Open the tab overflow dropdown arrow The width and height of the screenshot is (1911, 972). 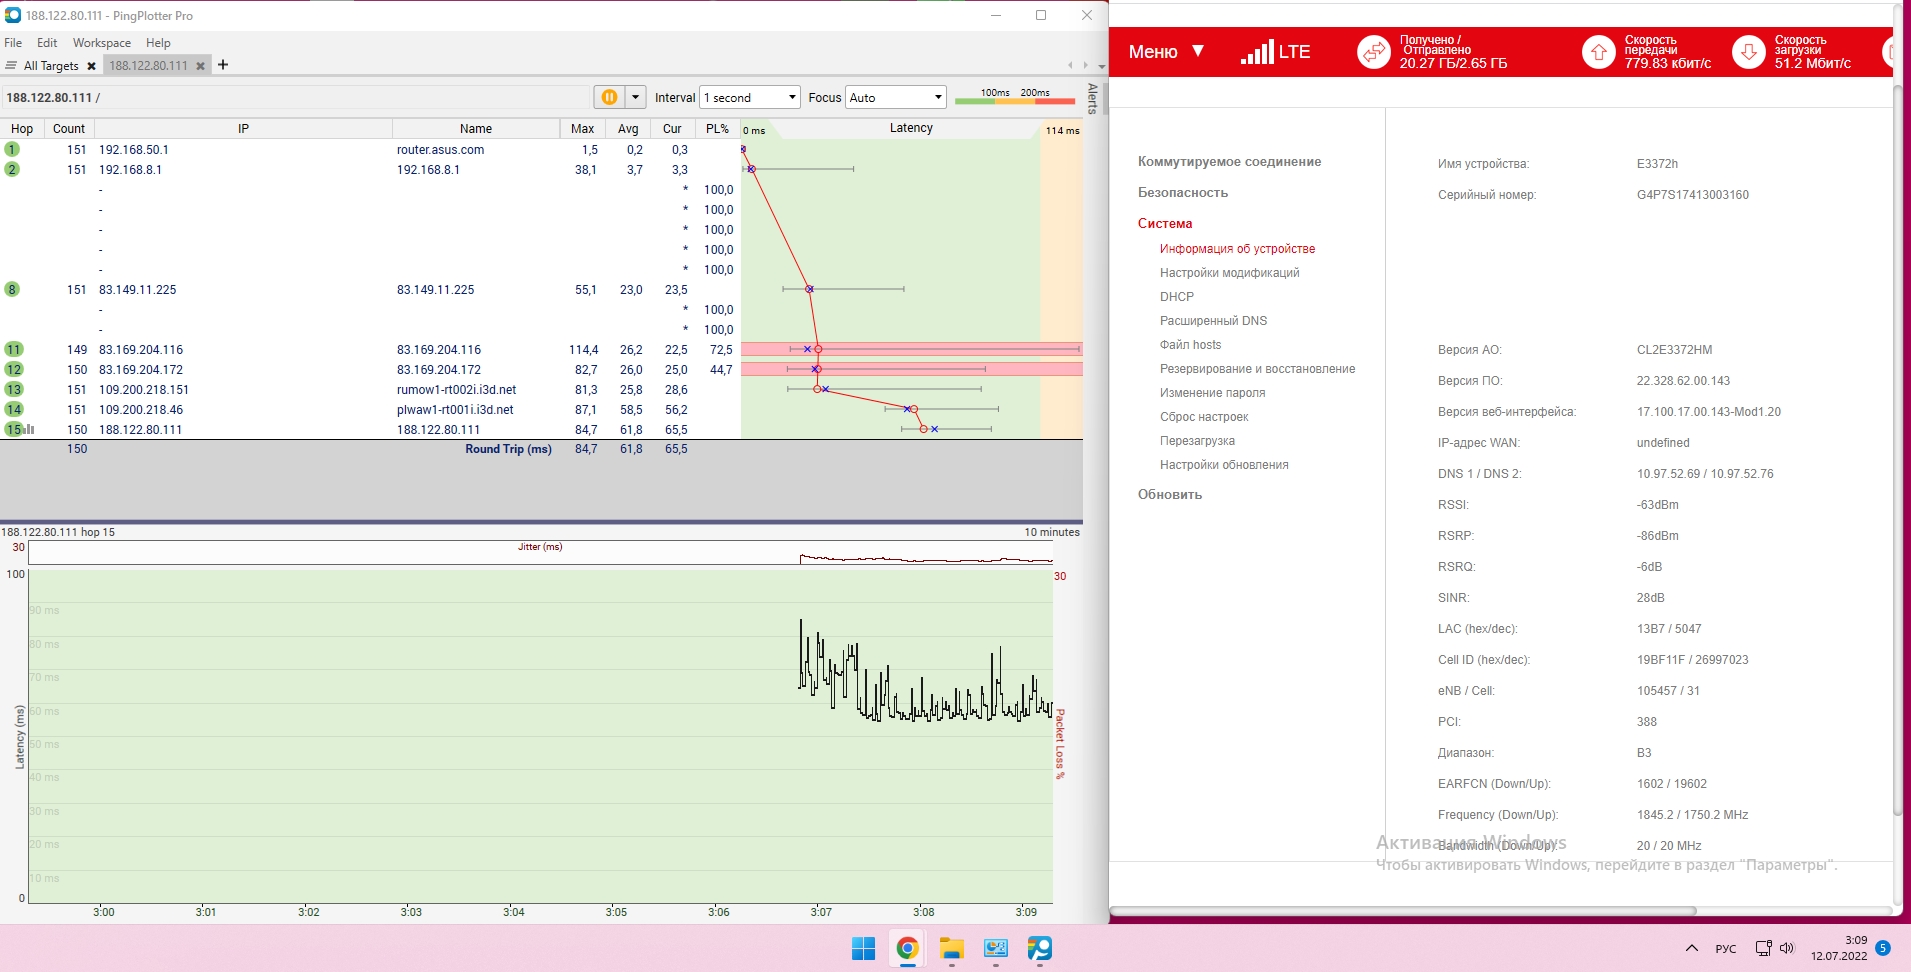coord(1102,66)
